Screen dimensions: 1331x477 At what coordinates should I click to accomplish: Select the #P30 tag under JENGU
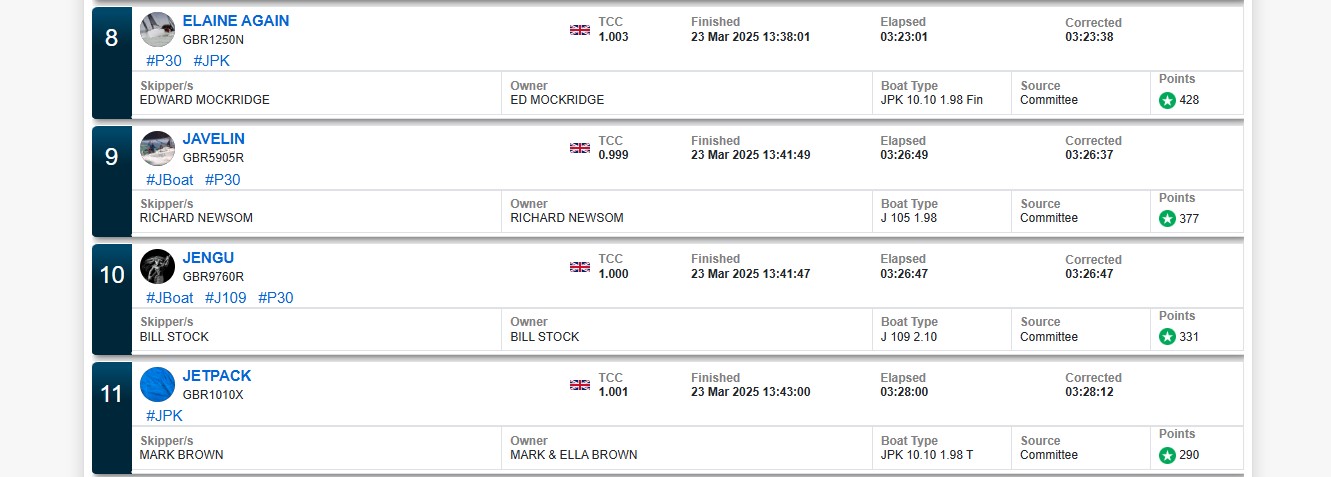(276, 298)
